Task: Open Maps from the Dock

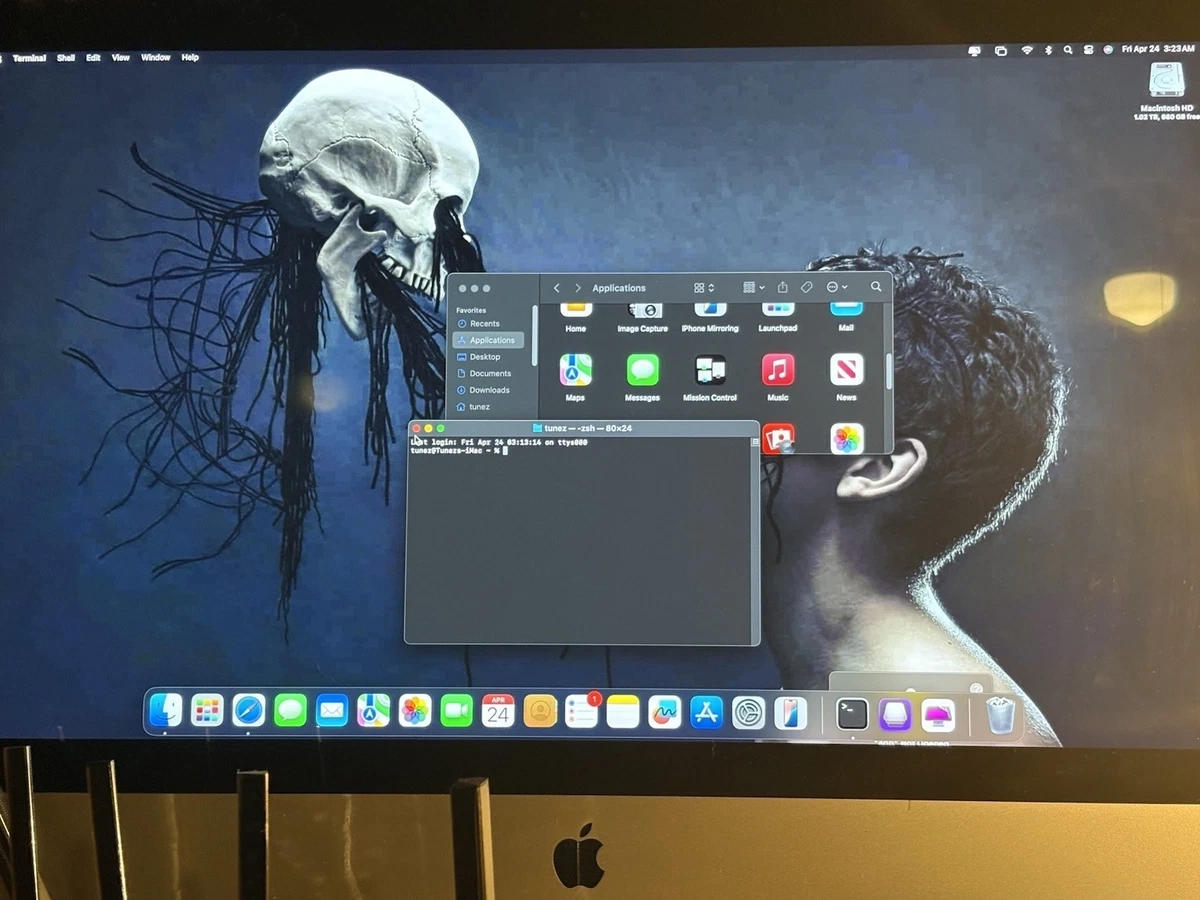Action: coord(373,711)
